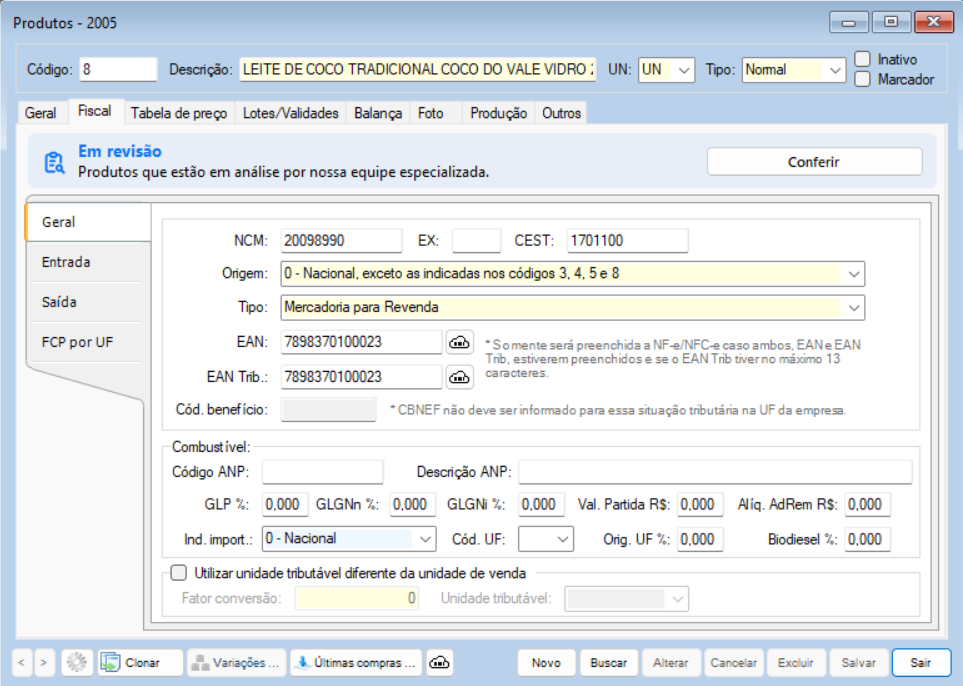
Task: Go to next product with right arrow
Action: (x=43, y=663)
